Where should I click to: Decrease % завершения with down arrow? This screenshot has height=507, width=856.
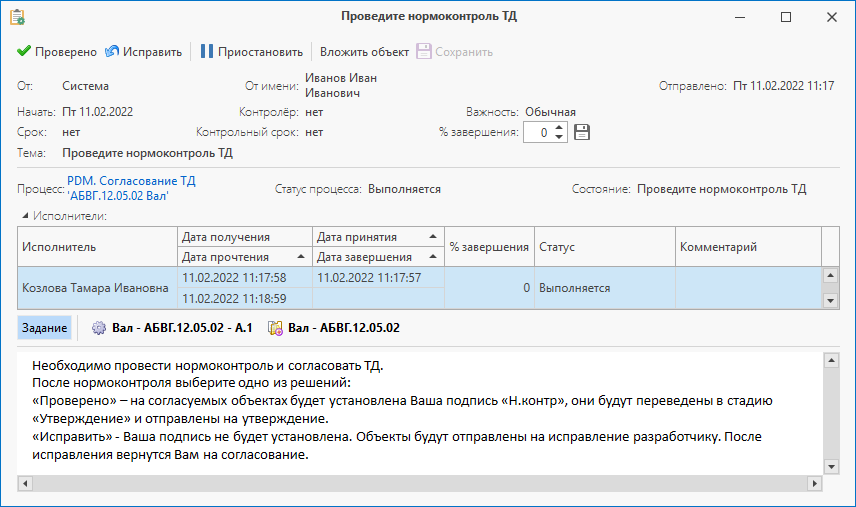coord(559,136)
